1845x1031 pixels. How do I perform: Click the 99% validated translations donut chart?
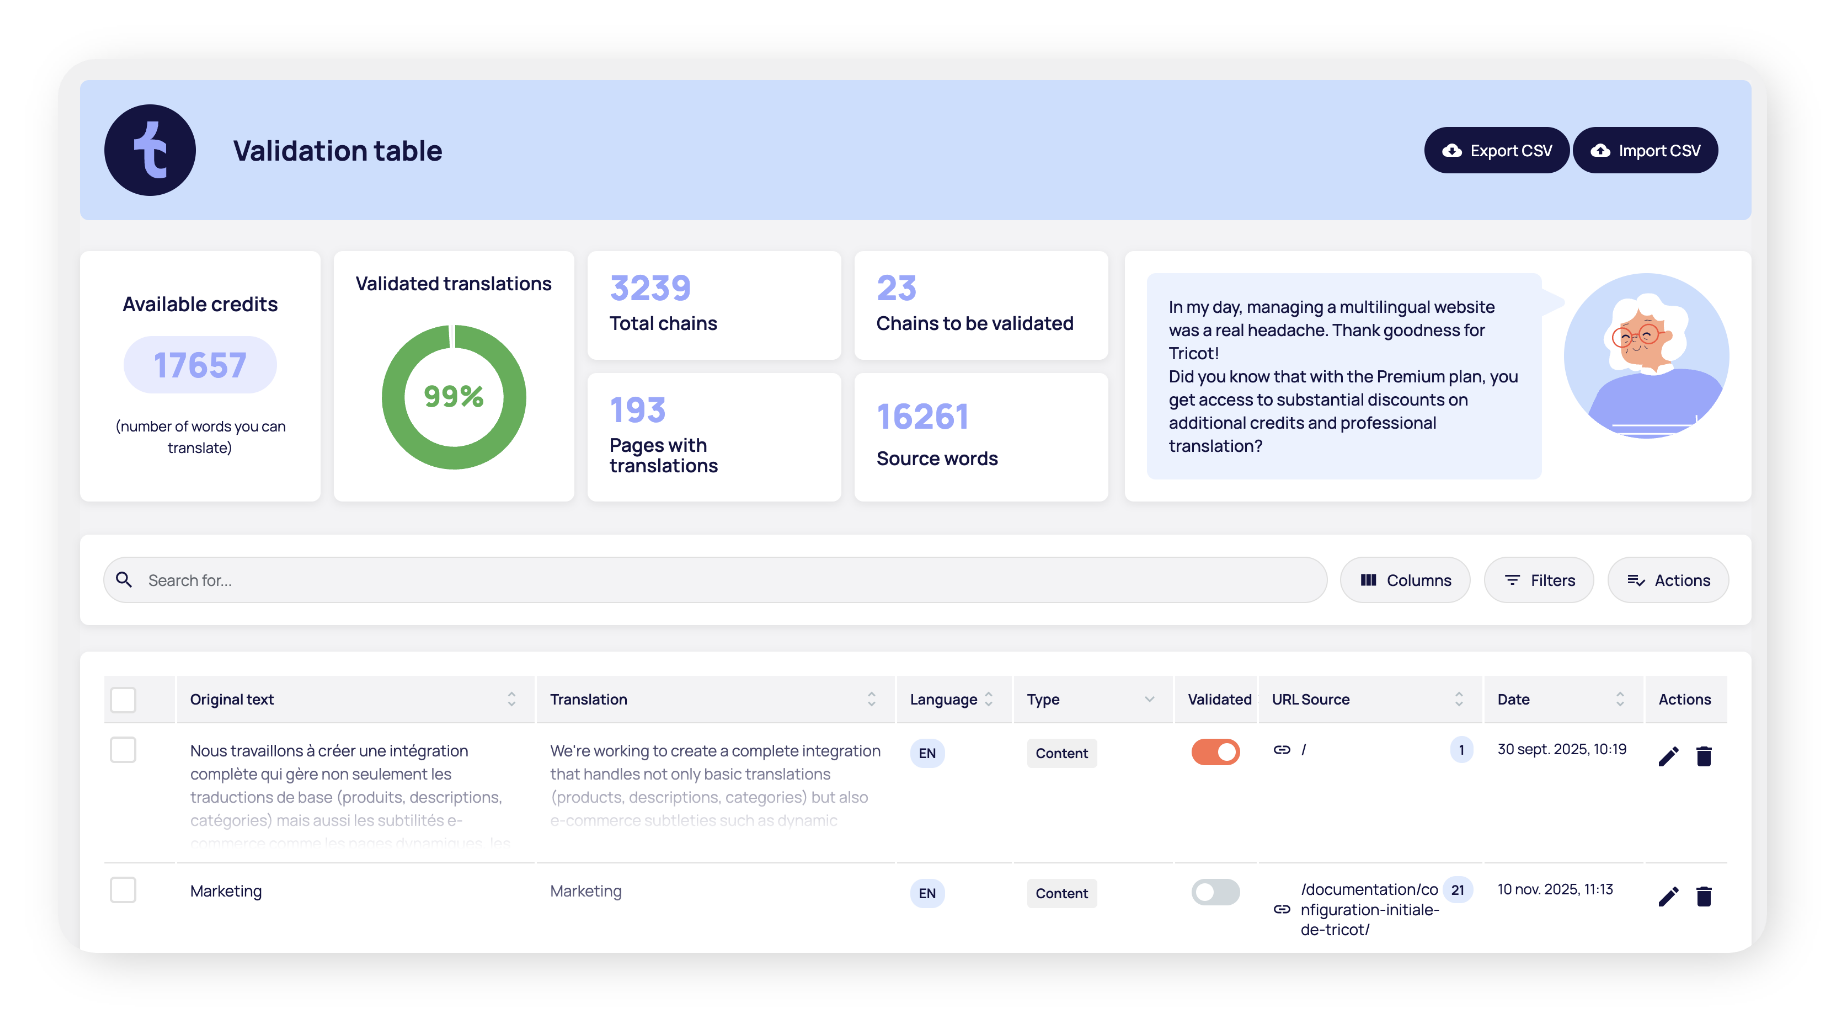click(x=453, y=397)
